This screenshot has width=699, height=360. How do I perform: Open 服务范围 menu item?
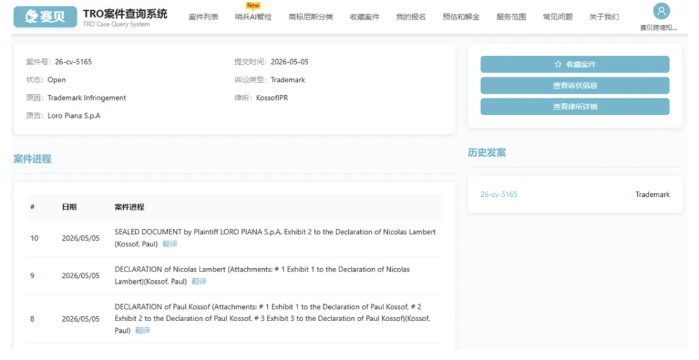[511, 17]
